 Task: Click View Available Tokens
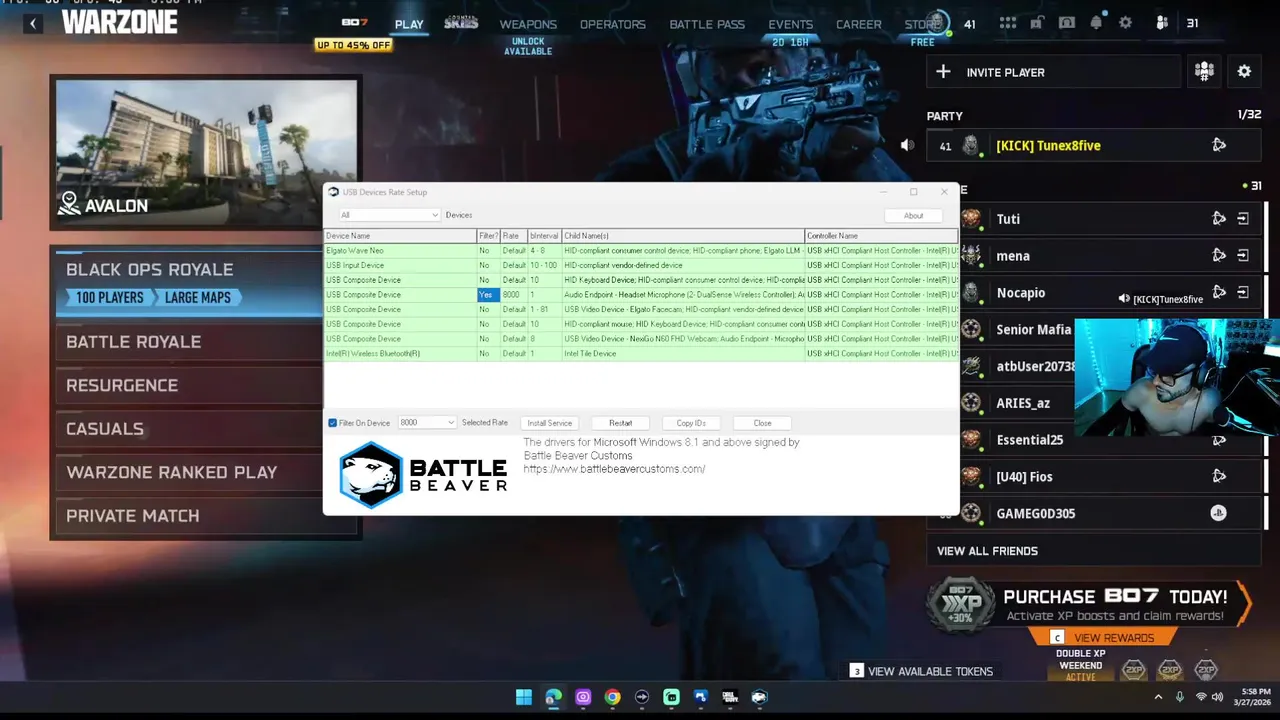click(921, 671)
